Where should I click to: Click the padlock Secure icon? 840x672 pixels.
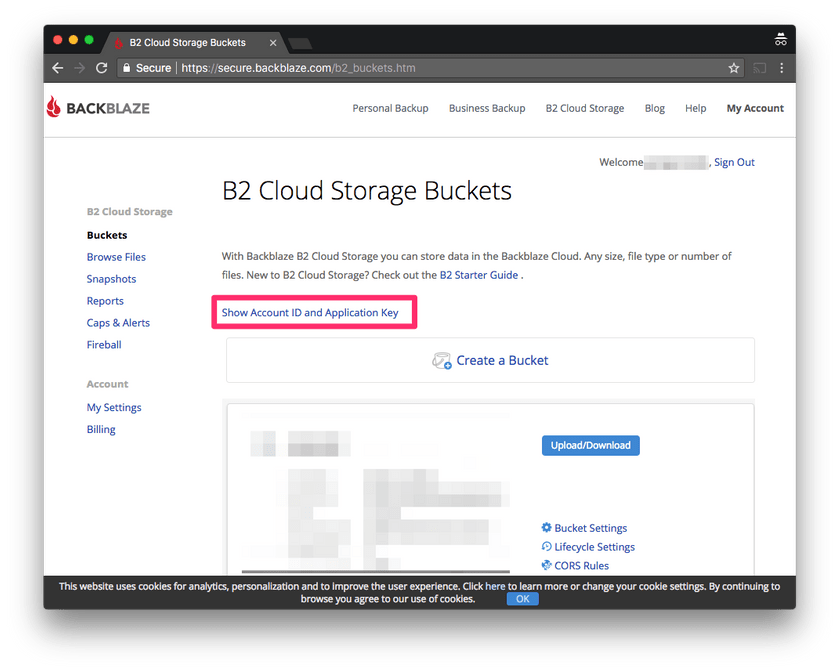tap(126, 68)
